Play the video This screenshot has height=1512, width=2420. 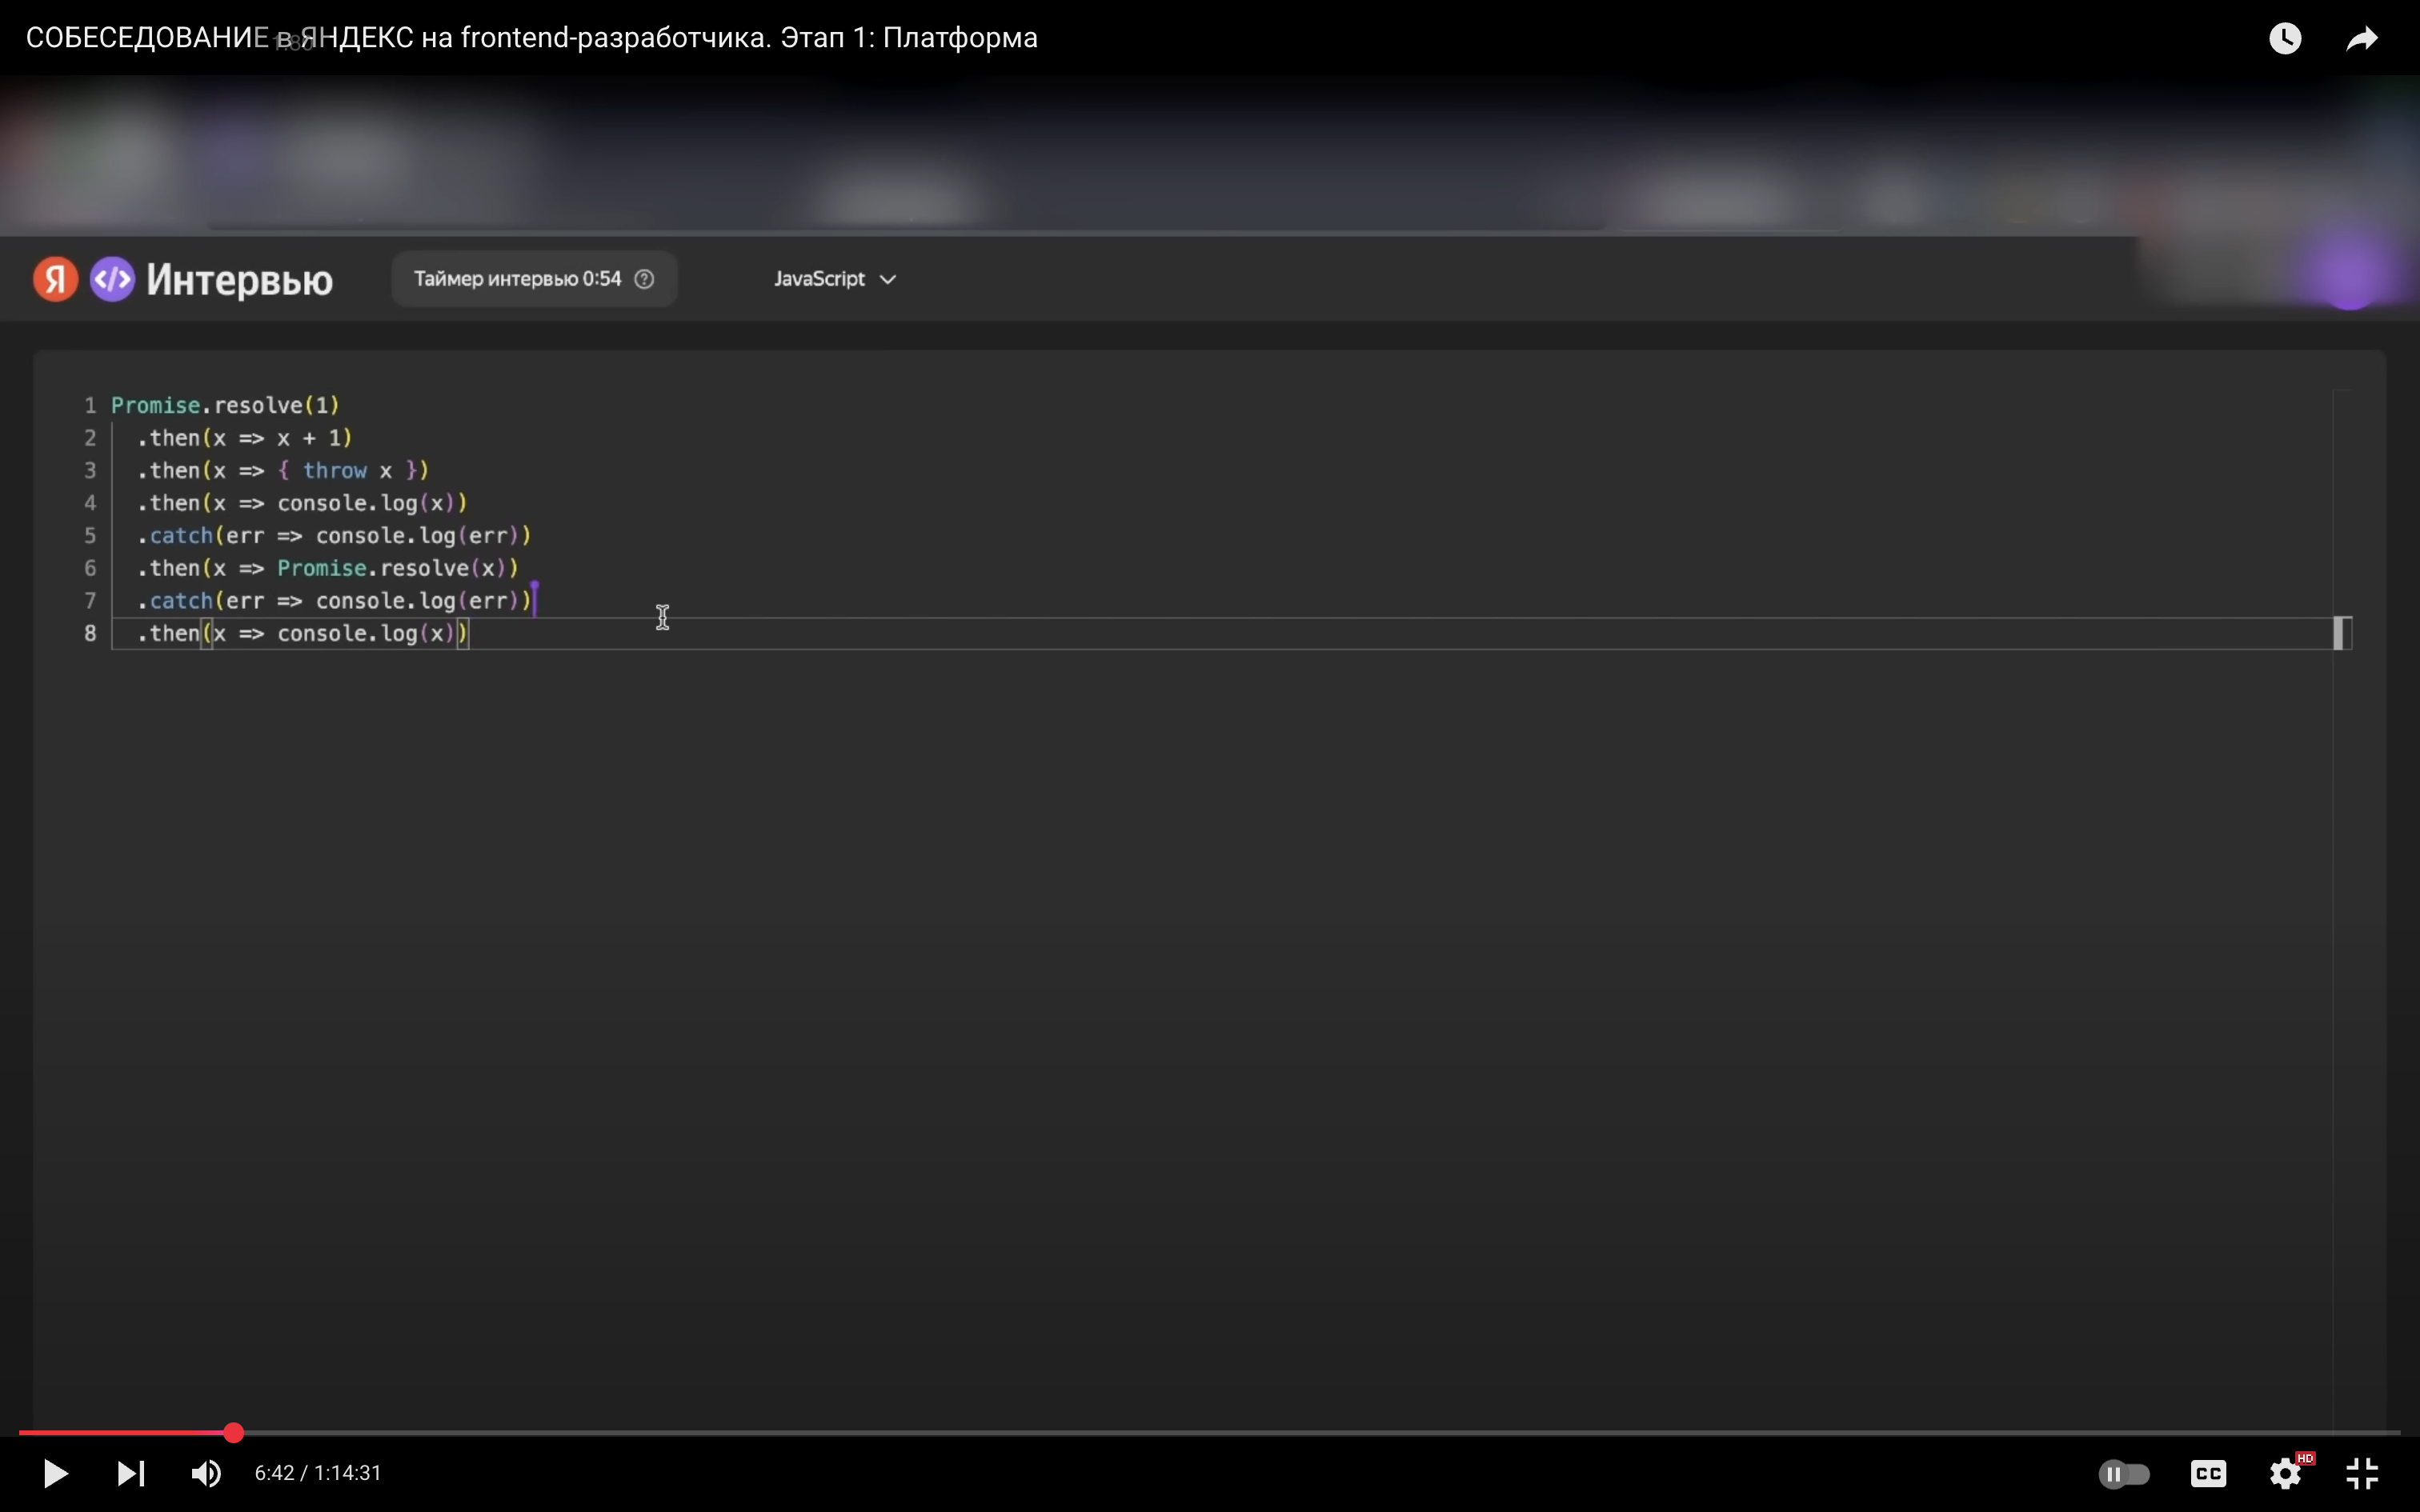[55, 1473]
